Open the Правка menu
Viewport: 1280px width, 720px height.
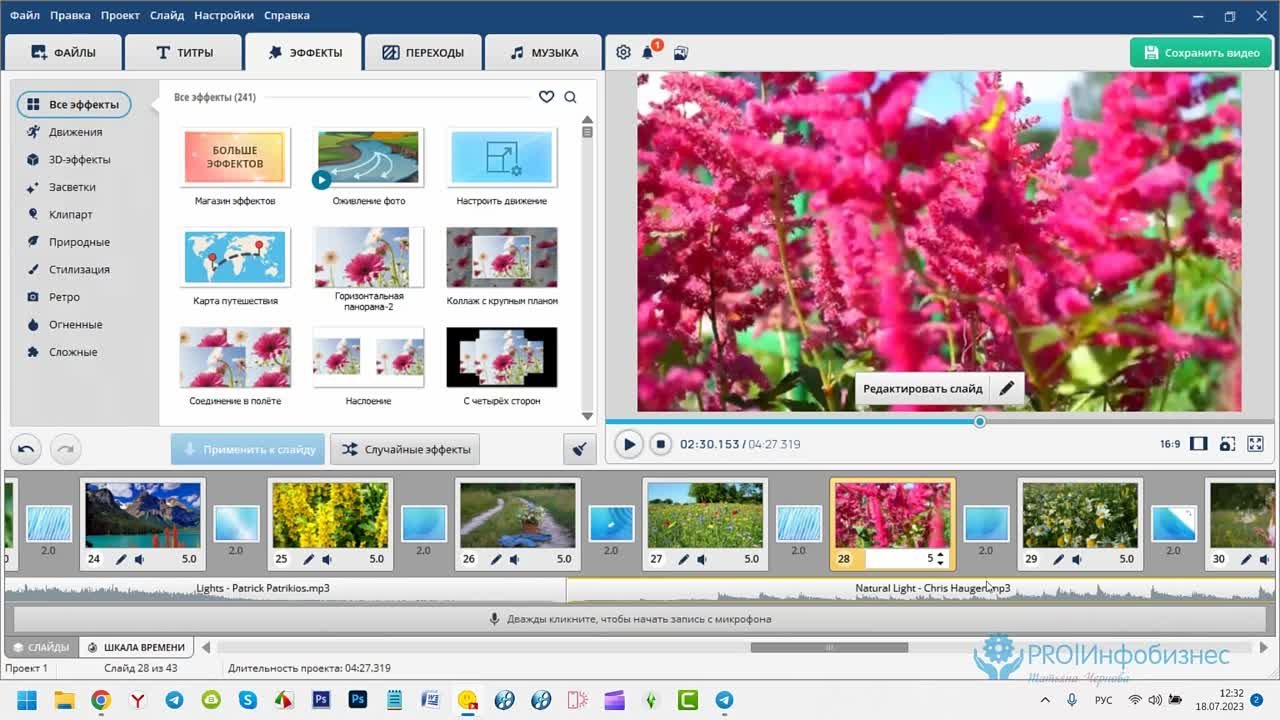70,16
